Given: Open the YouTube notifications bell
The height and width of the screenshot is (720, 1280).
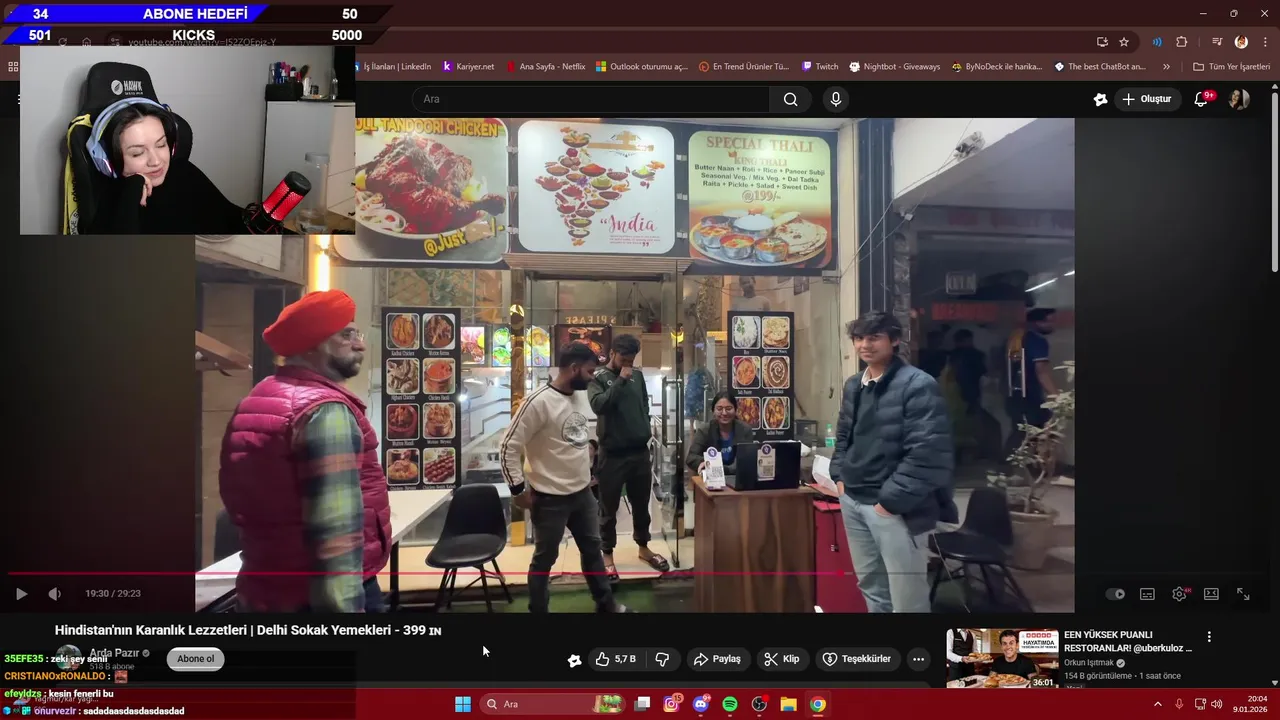Looking at the screenshot, I should pos(1202,99).
